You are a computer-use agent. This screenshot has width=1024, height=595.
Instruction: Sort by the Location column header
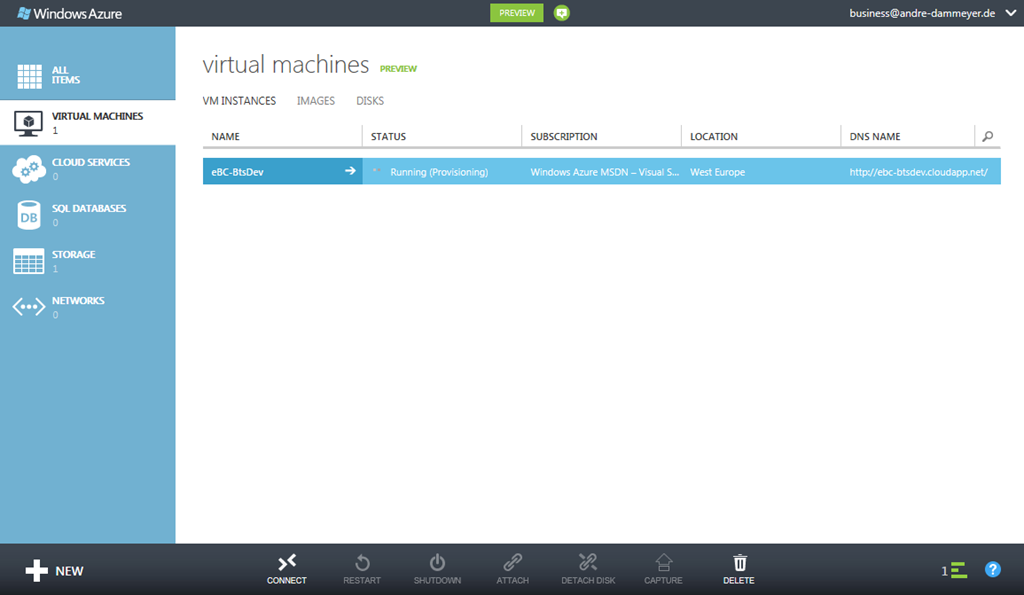point(714,137)
